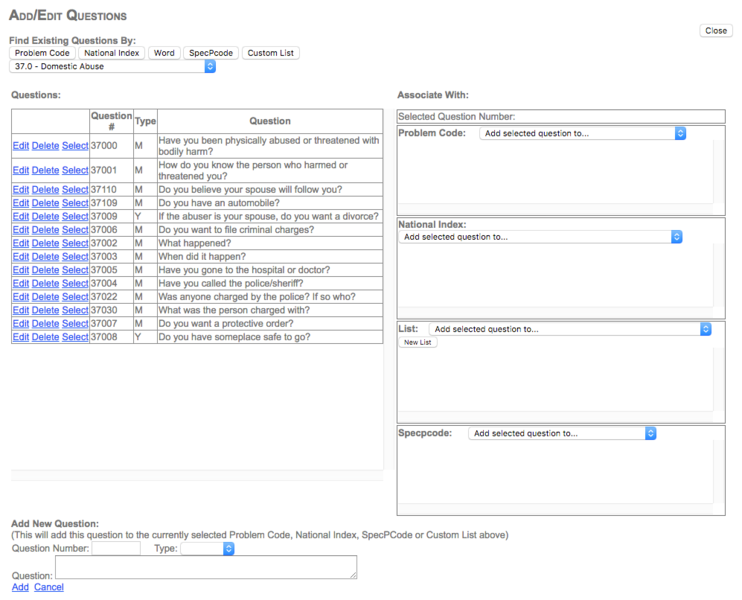Delete question 37006
This screenshot has width=742, height=600.
tap(45, 230)
